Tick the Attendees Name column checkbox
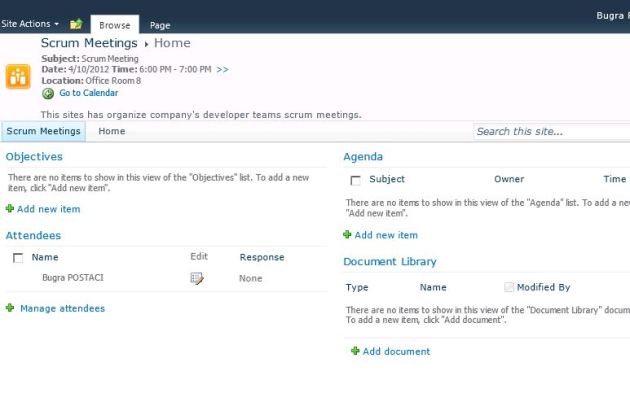Screen dimensions: 630x406 (x=18, y=258)
